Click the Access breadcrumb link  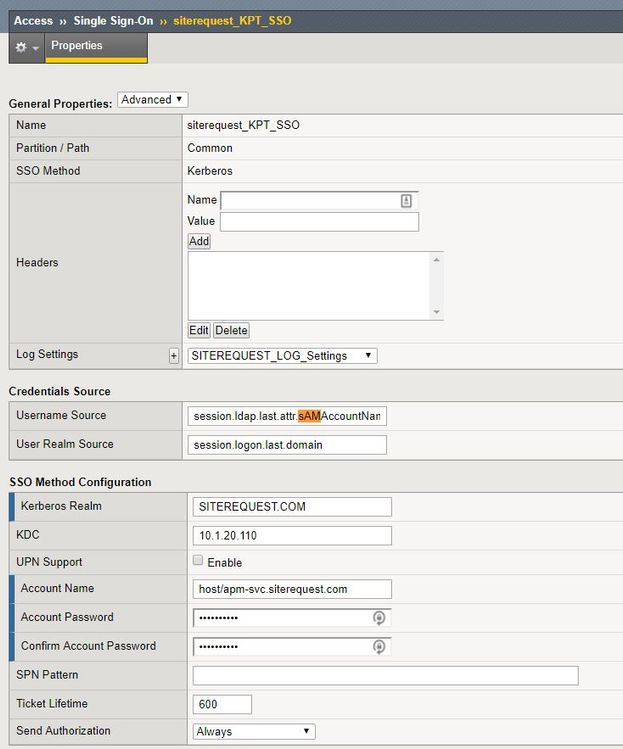click(33, 20)
